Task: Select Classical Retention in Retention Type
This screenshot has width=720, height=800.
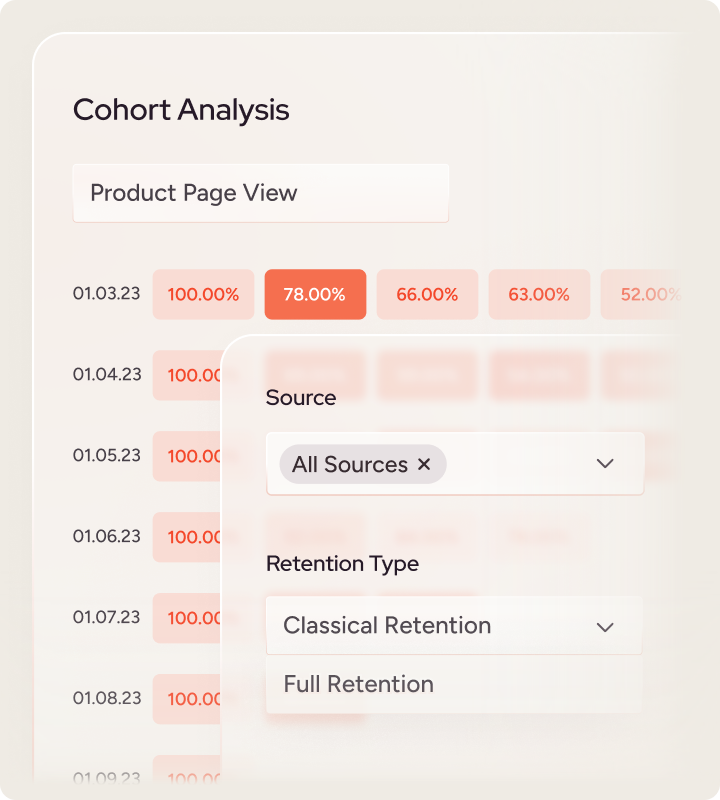Action: (x=387, y=626)
